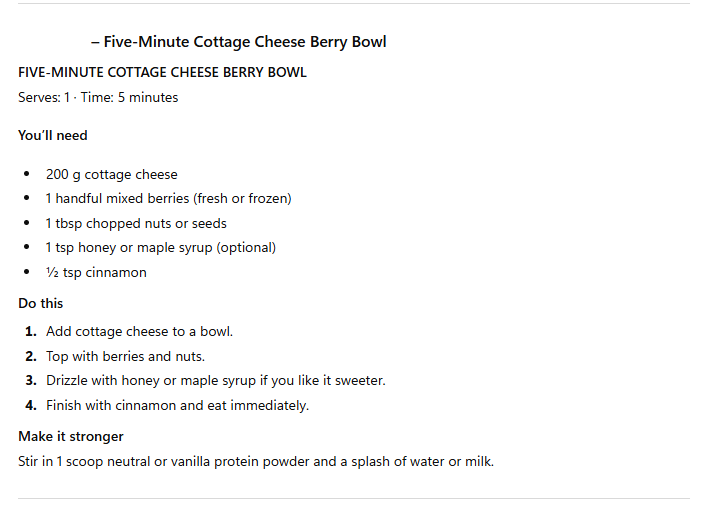Select the chopped nuts or seeds item
Image resolution: width=711 pixels, height=523 pixels.
point(136,224)
